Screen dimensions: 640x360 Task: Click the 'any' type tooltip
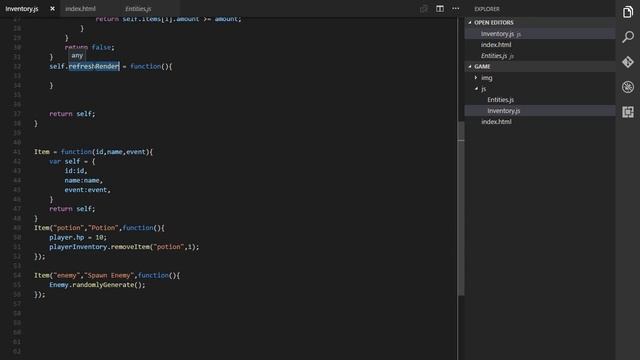(x=77, y=56)
